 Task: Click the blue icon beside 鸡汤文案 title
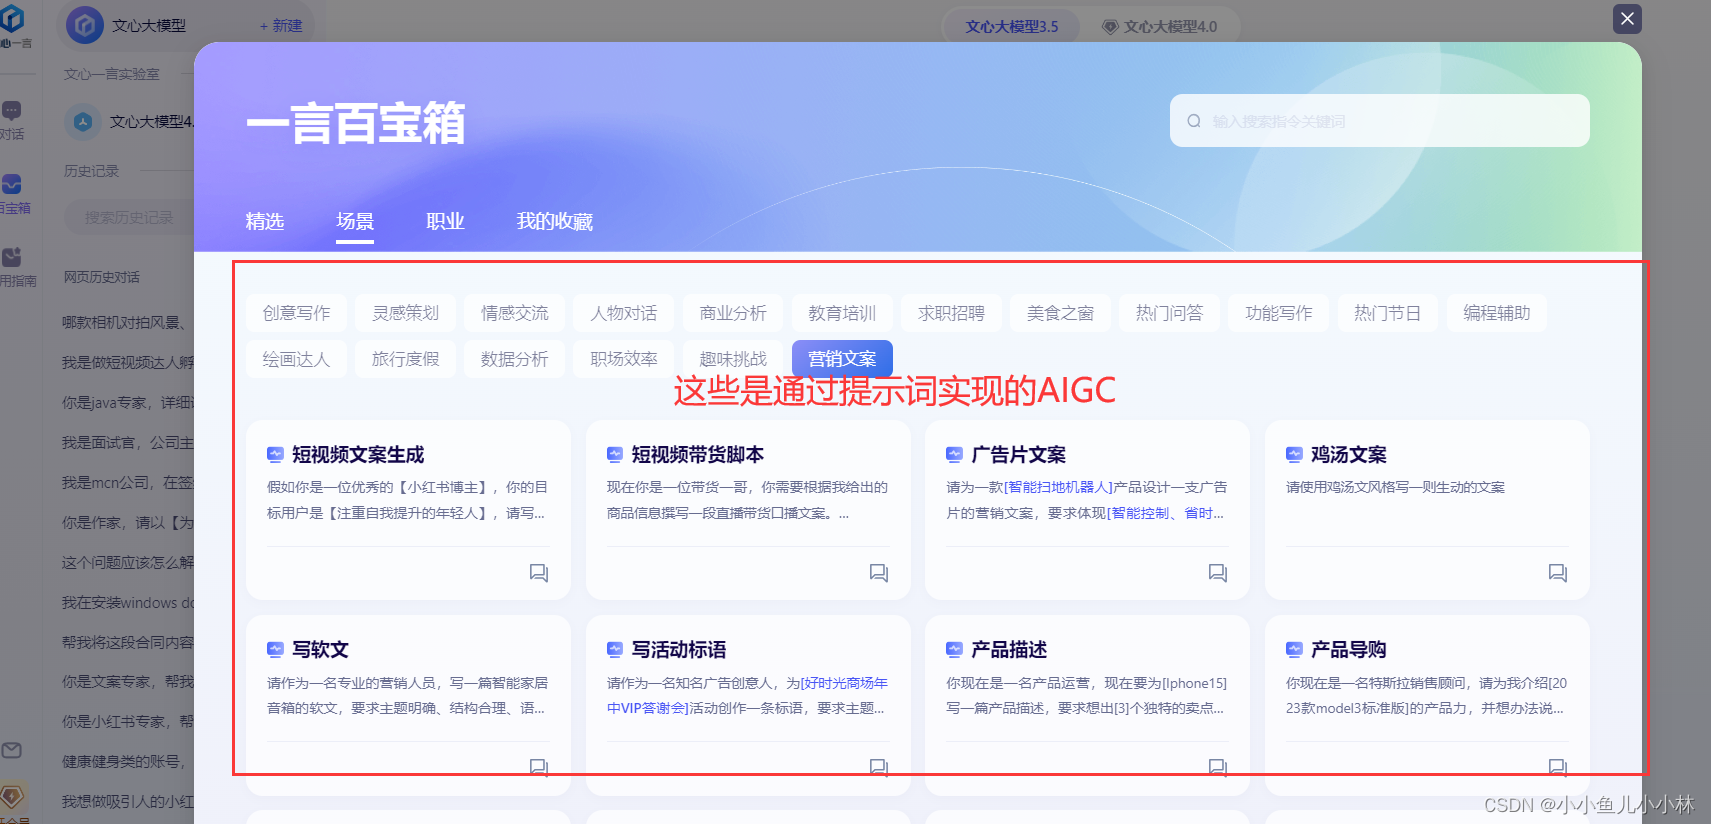(1294, 455)
